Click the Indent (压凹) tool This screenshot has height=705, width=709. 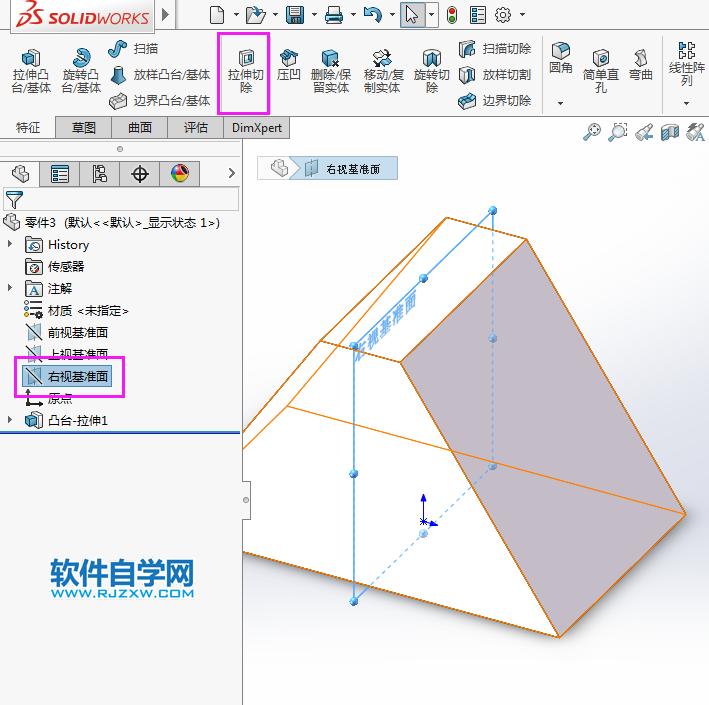(x=288, y=66)
